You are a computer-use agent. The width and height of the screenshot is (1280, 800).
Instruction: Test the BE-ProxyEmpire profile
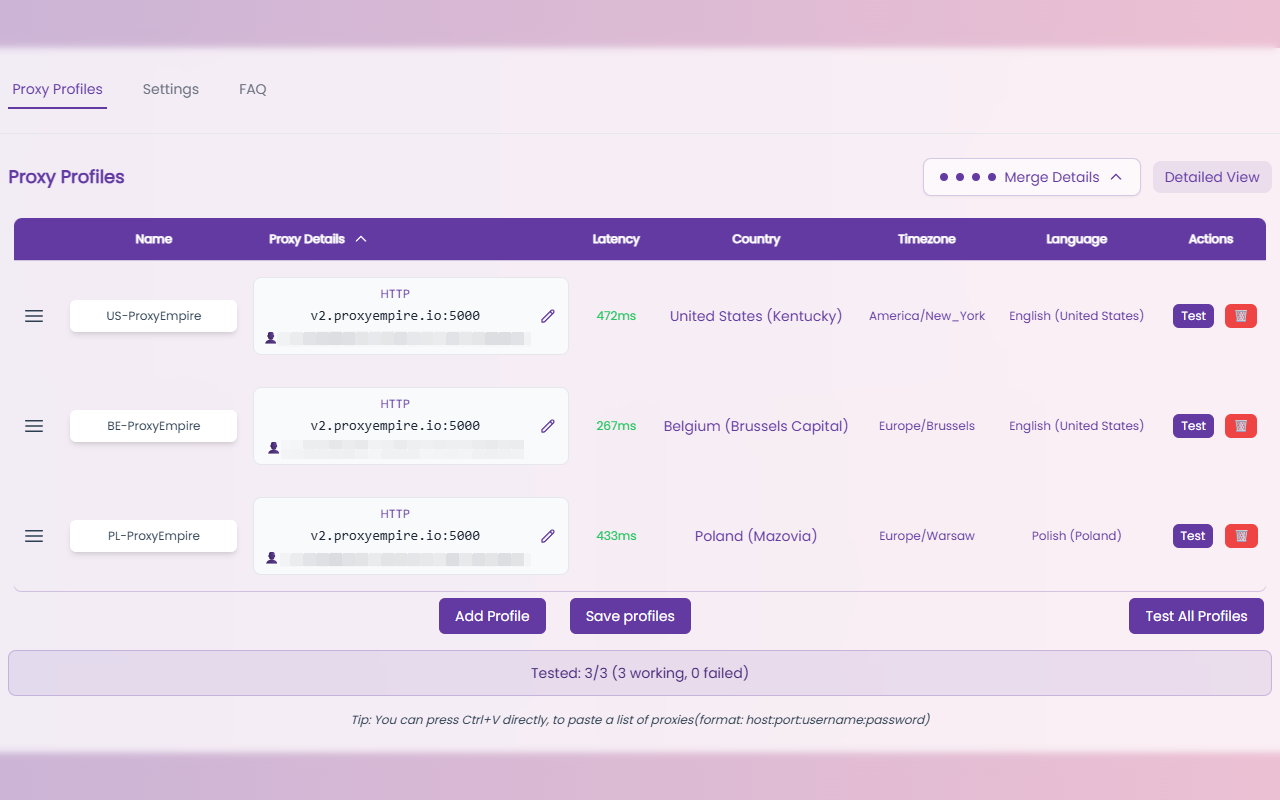[x=1193, y=426]
